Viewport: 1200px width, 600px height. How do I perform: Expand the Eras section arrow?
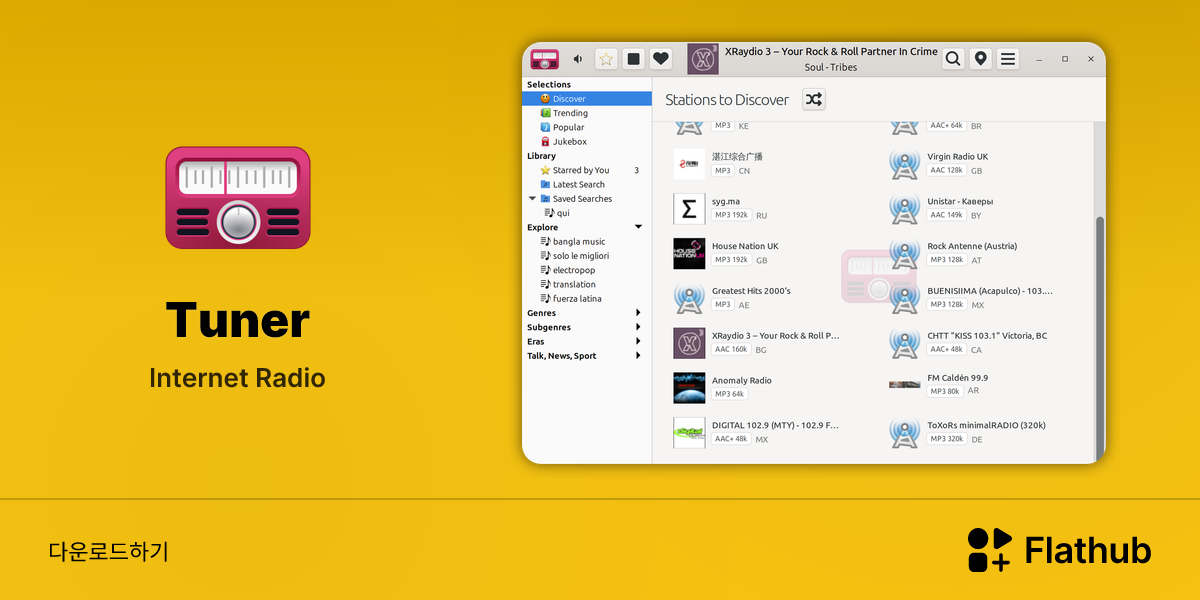point(638,341)
